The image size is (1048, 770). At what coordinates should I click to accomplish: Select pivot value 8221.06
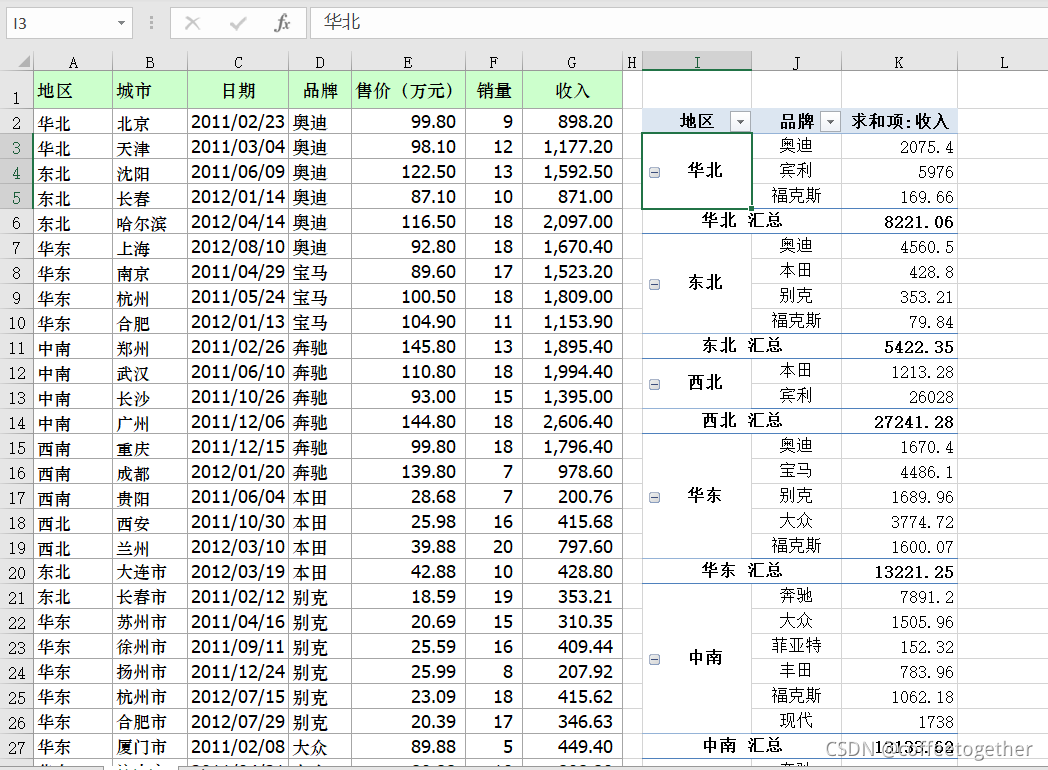pos(899,222)
